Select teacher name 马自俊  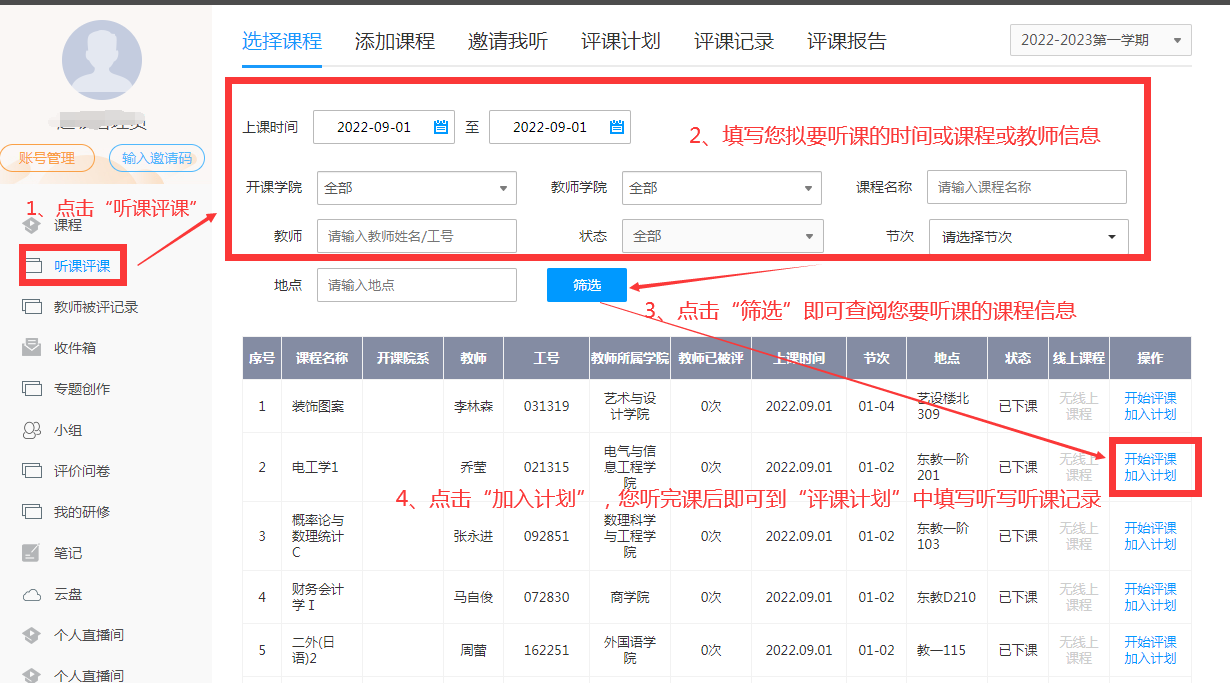click(474, 597)
